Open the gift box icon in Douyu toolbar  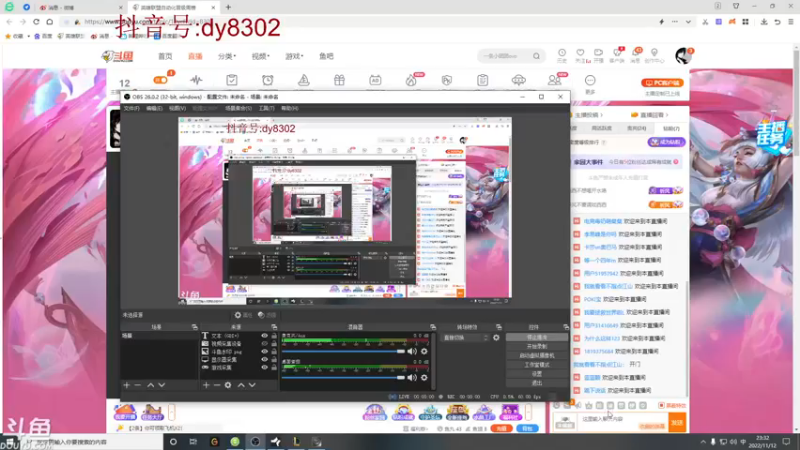tap(339, 80)
